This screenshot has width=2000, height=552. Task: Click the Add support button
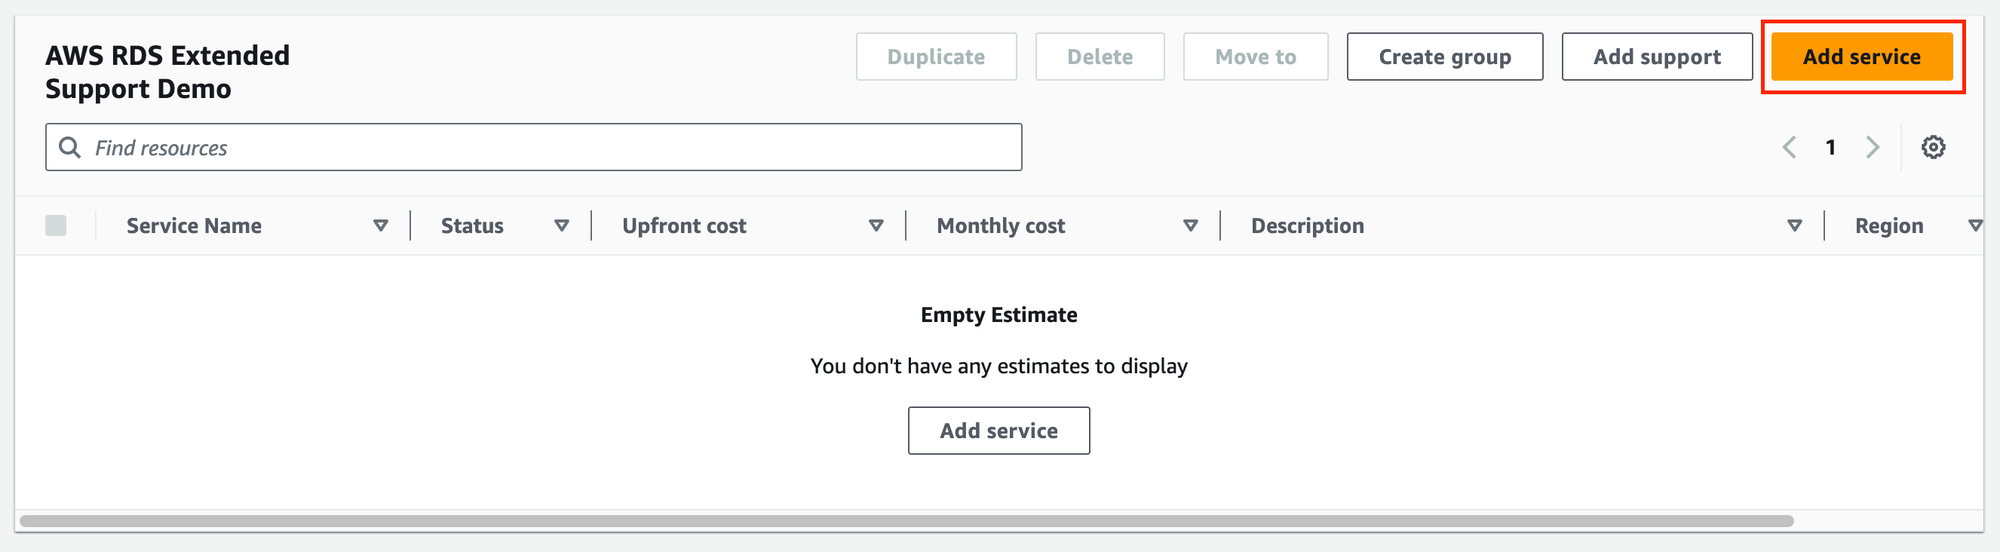(1656, 57)
